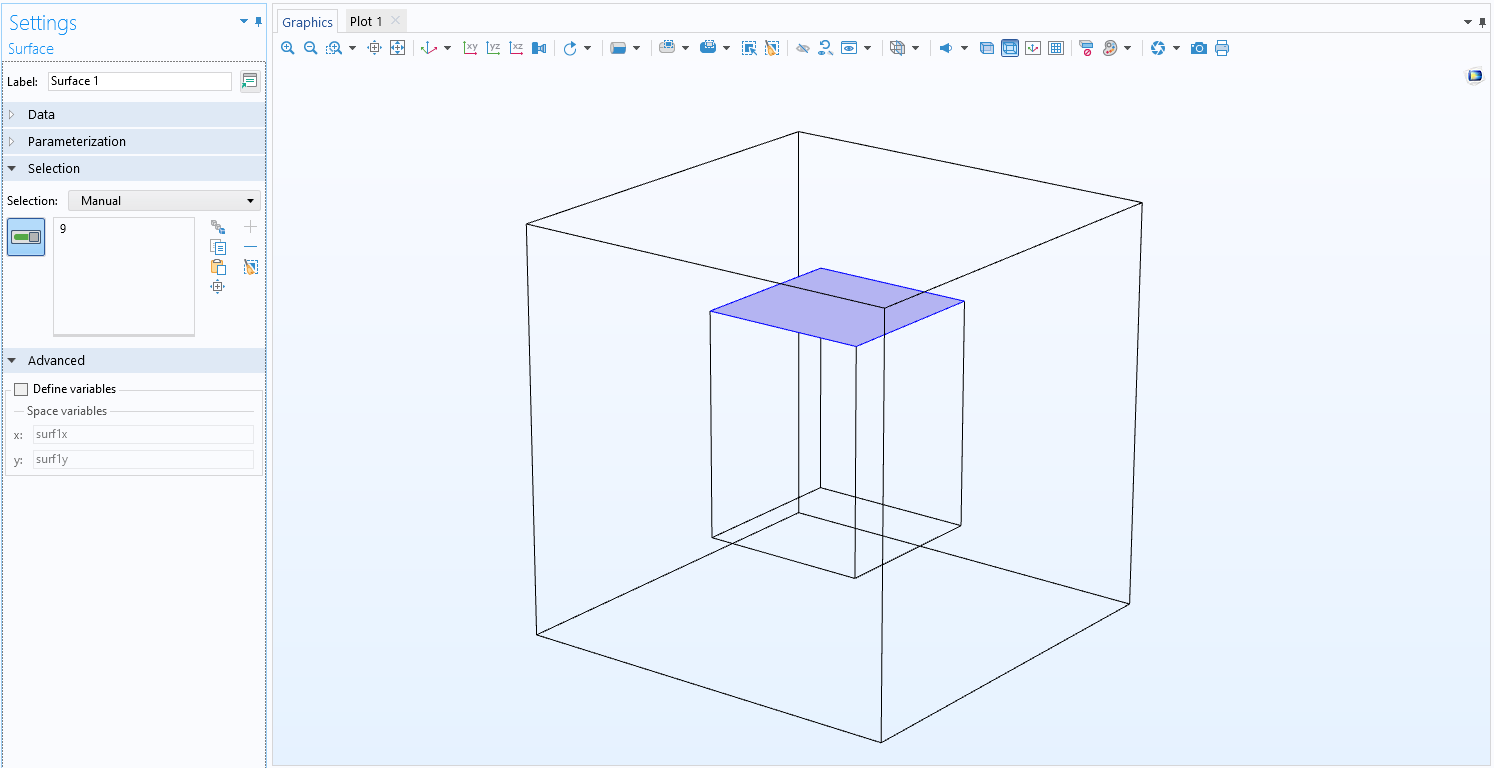
Task: Click the Print icon in Graphics toolbar
Action: (x=1221, y=48)
